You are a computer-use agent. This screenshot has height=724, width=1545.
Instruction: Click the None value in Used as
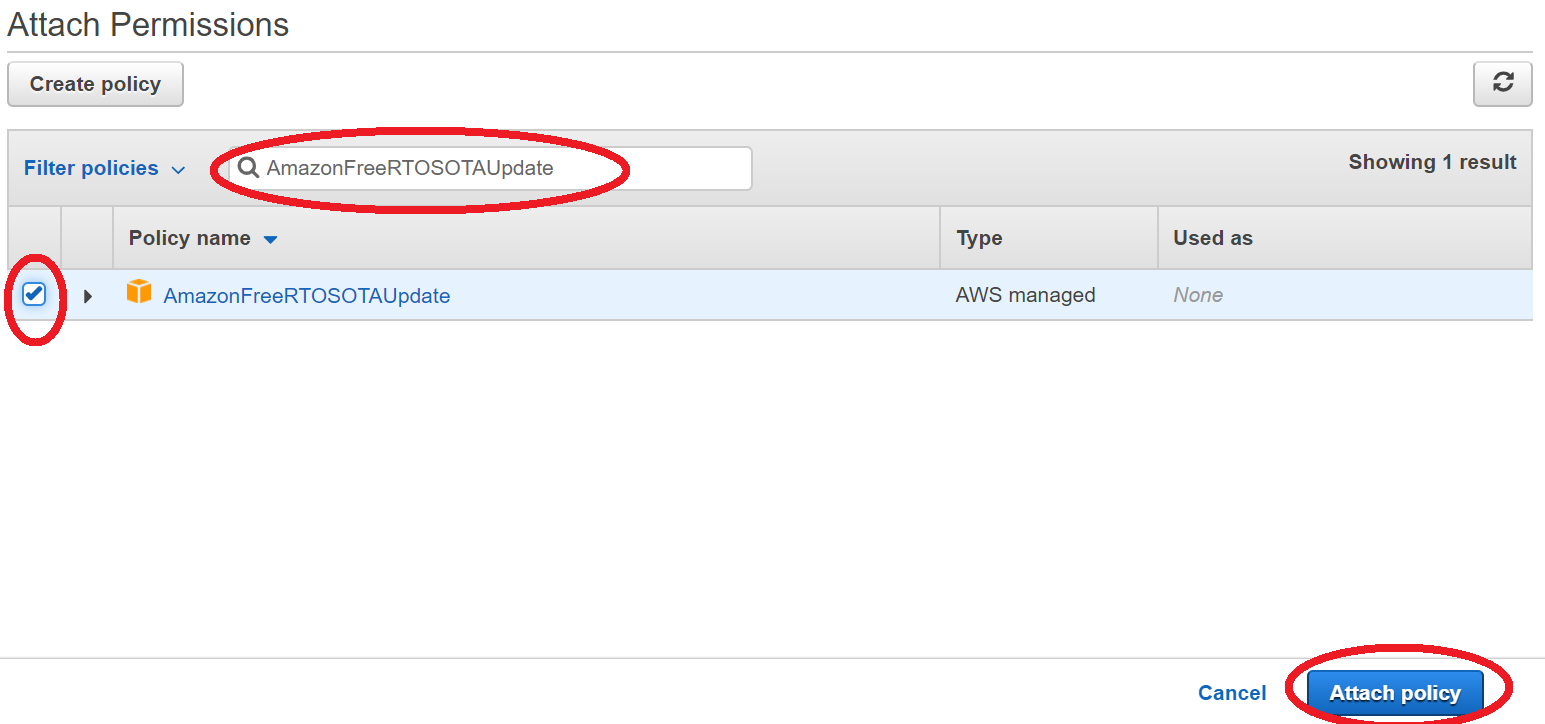(x=1198, y=295)
